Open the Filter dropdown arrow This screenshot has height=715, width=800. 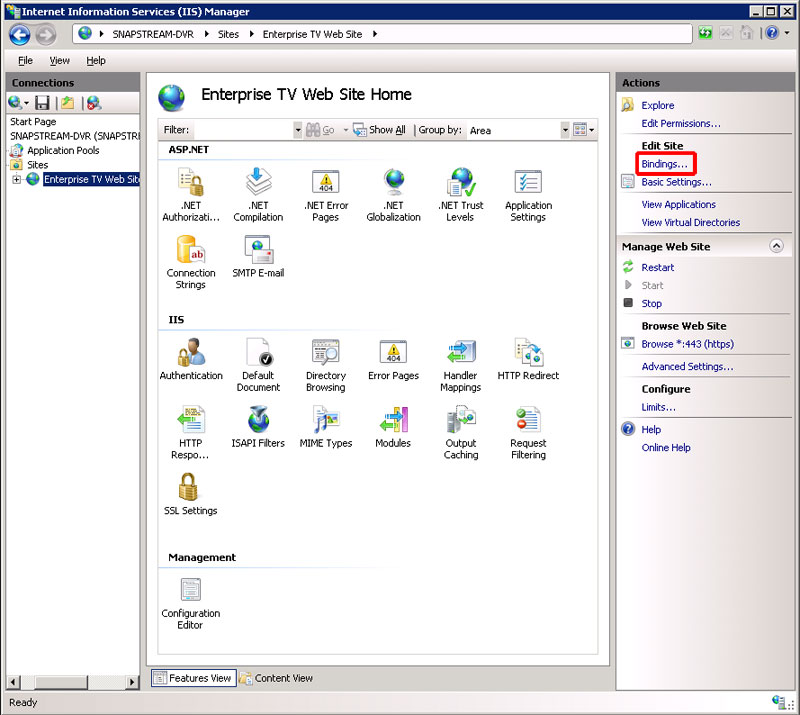pyautogui.click(x=297, y=130)
